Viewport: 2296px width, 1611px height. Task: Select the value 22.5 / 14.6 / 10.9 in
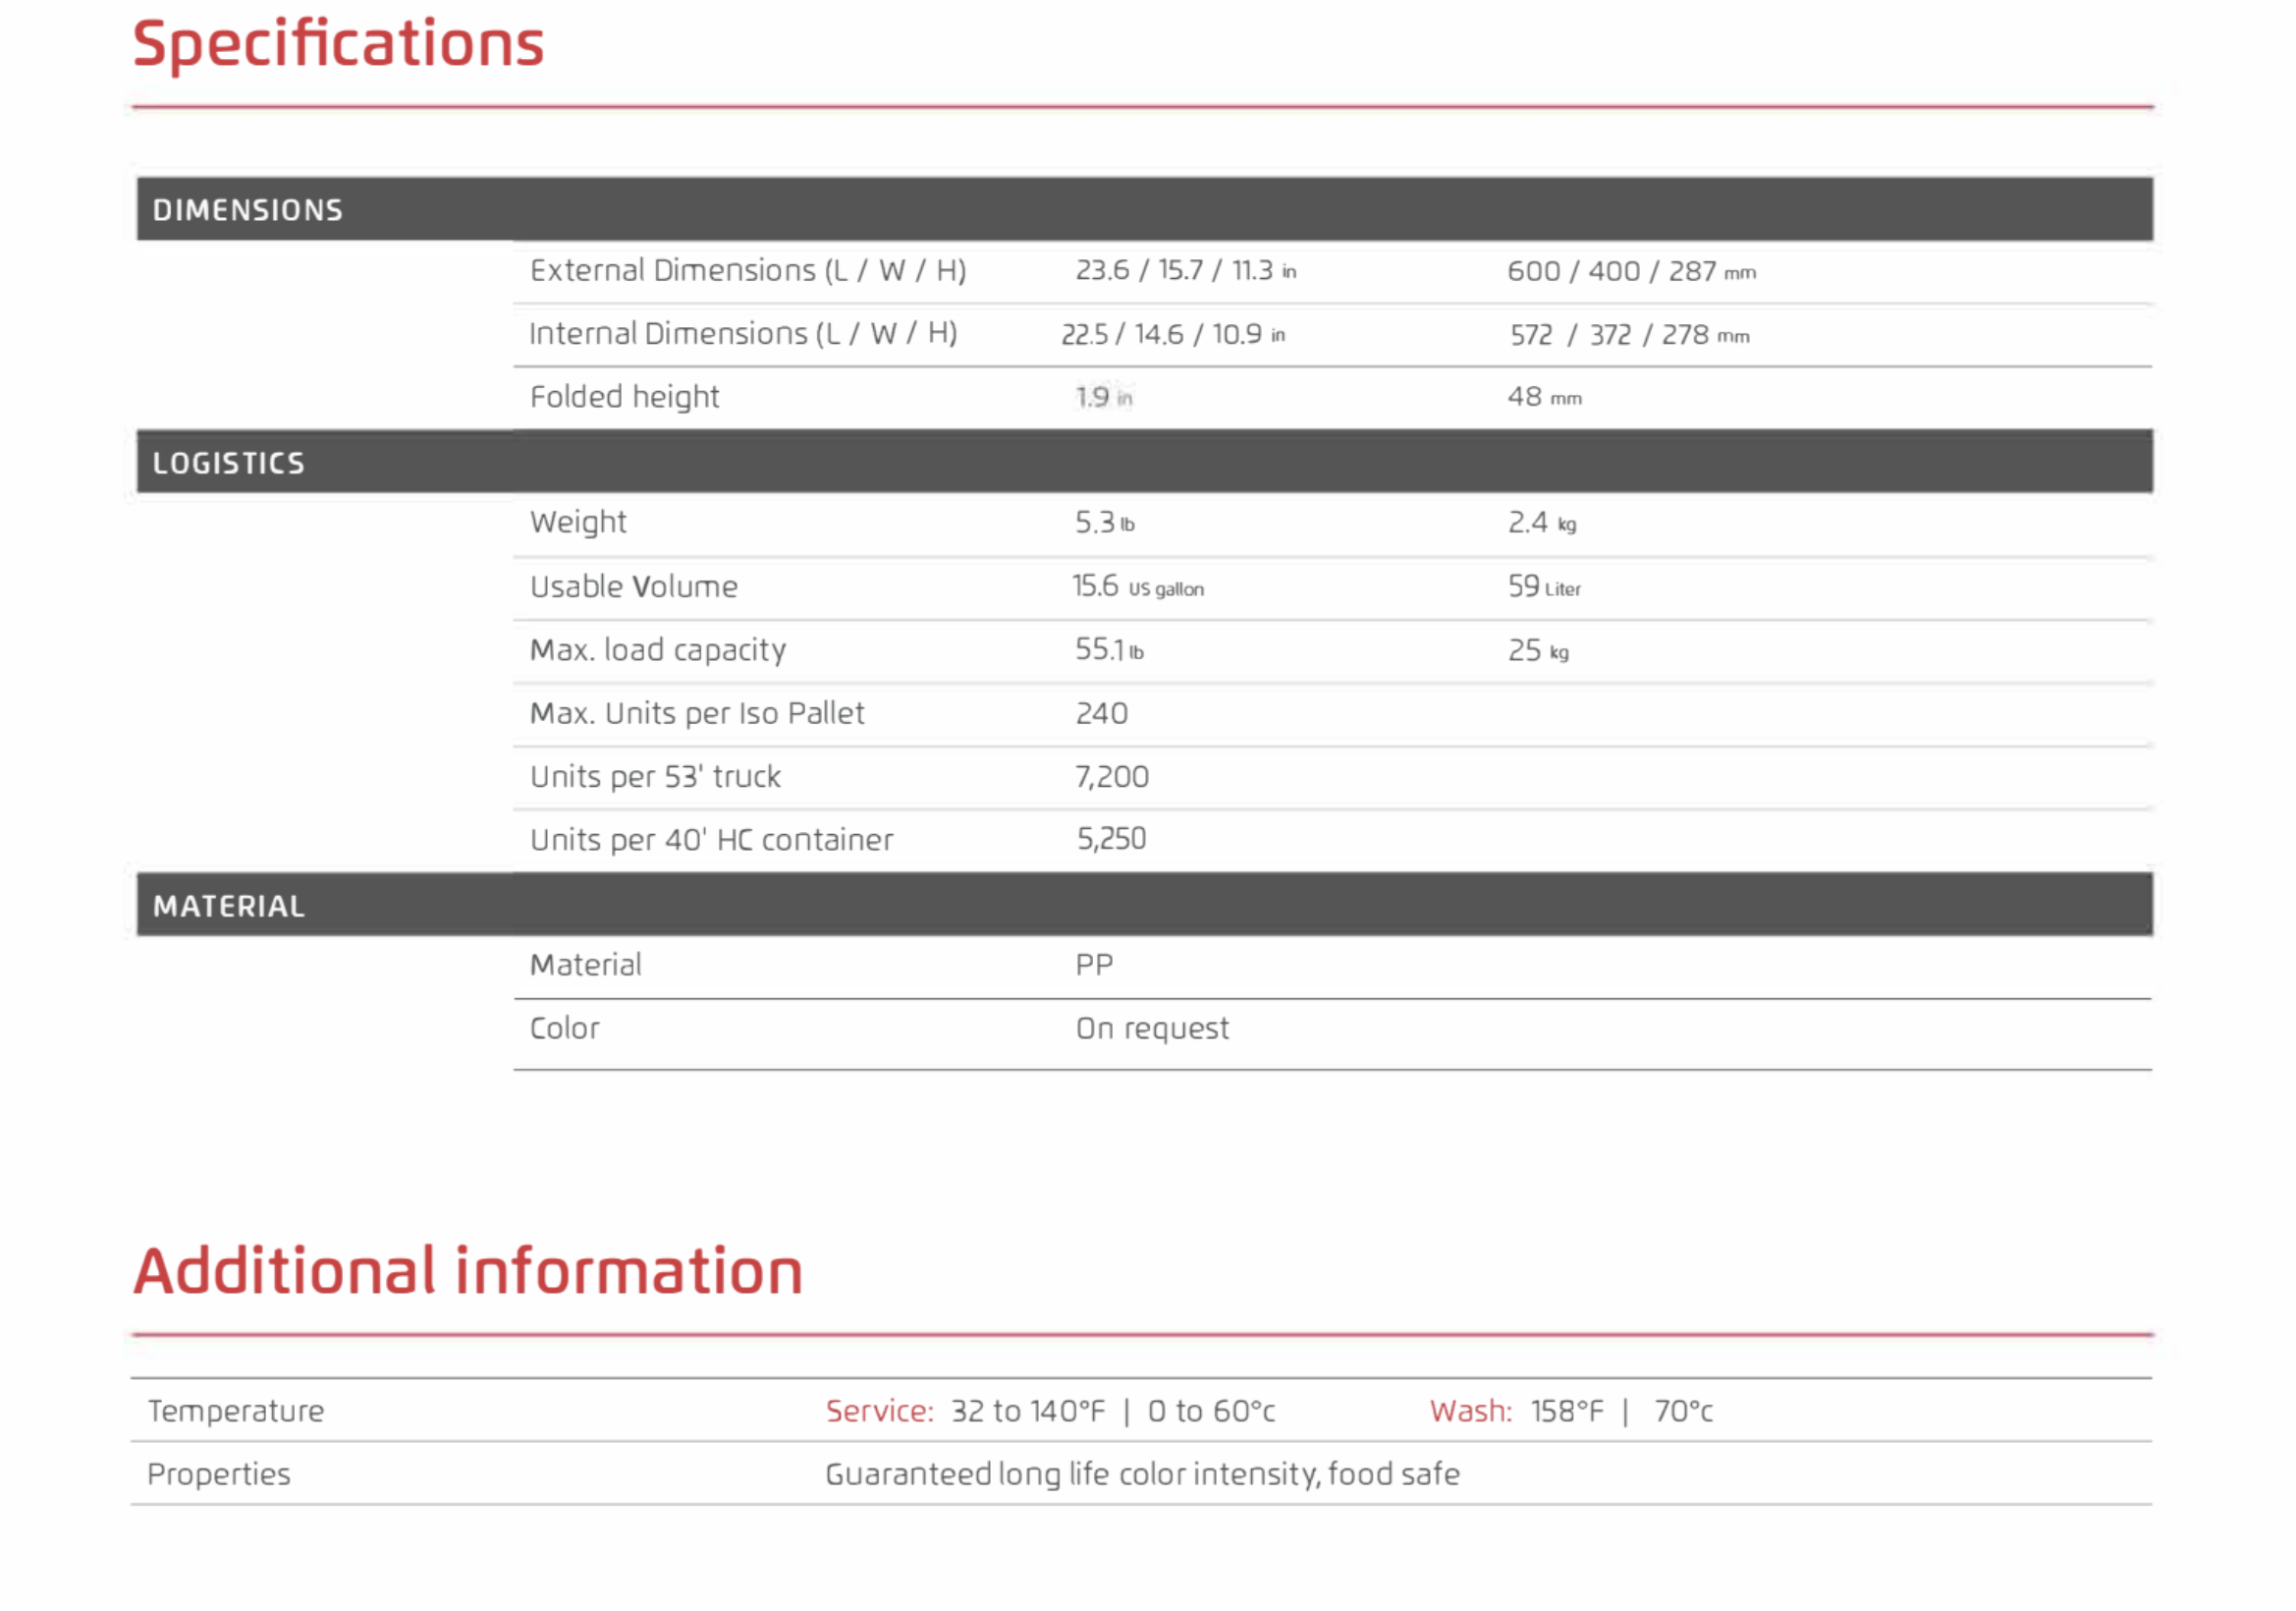[x=1172, y=334]
